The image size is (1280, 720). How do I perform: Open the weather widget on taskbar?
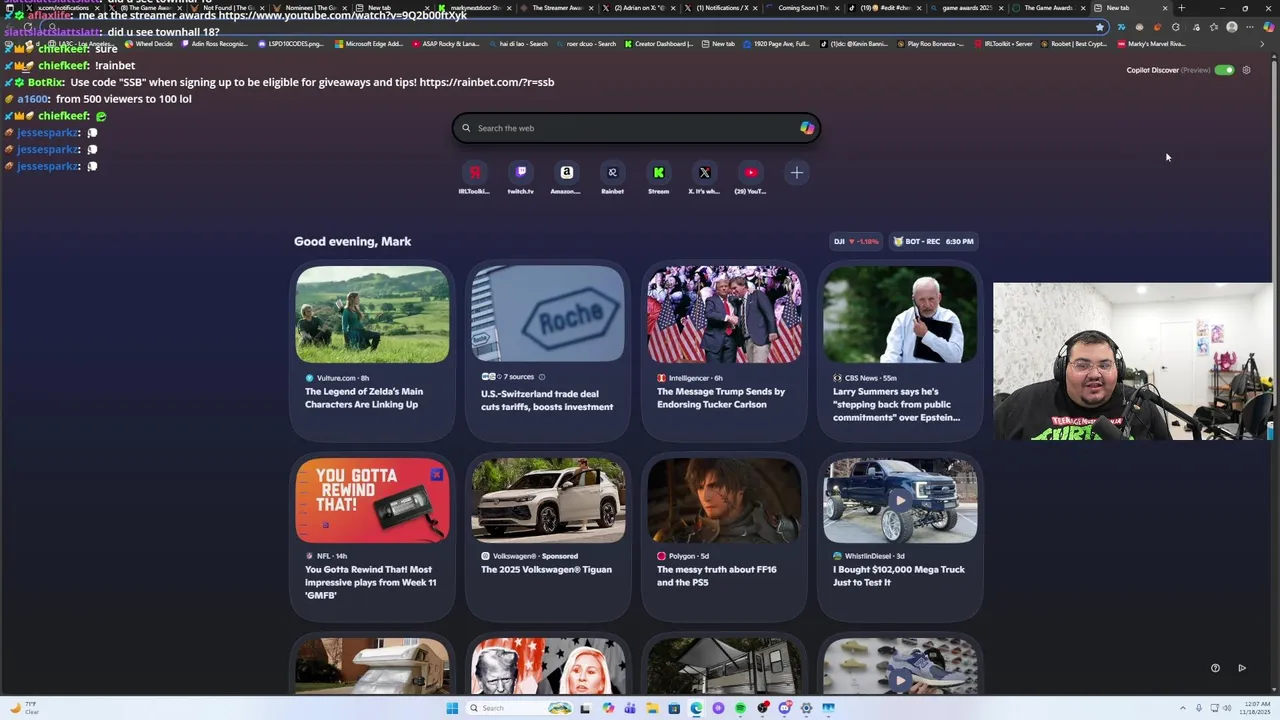coord(22,708)
